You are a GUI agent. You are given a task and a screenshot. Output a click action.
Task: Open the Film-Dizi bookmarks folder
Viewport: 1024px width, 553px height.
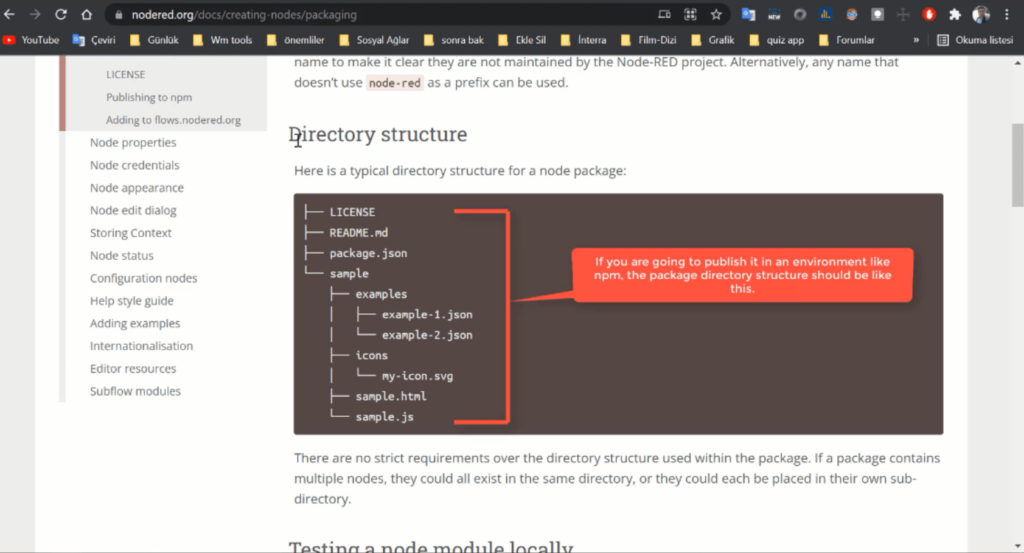(648, 40)
